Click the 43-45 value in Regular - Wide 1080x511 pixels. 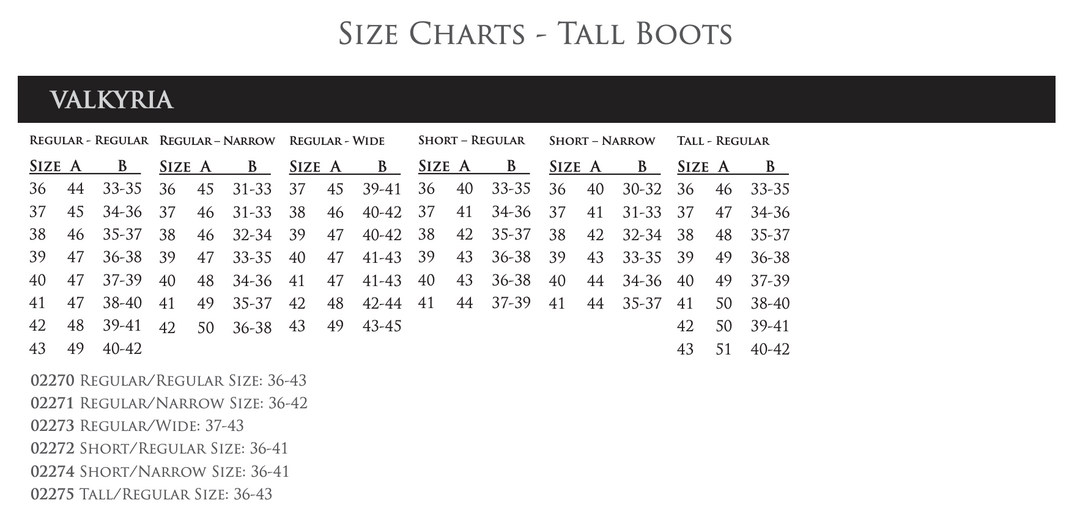pos(381,326)
